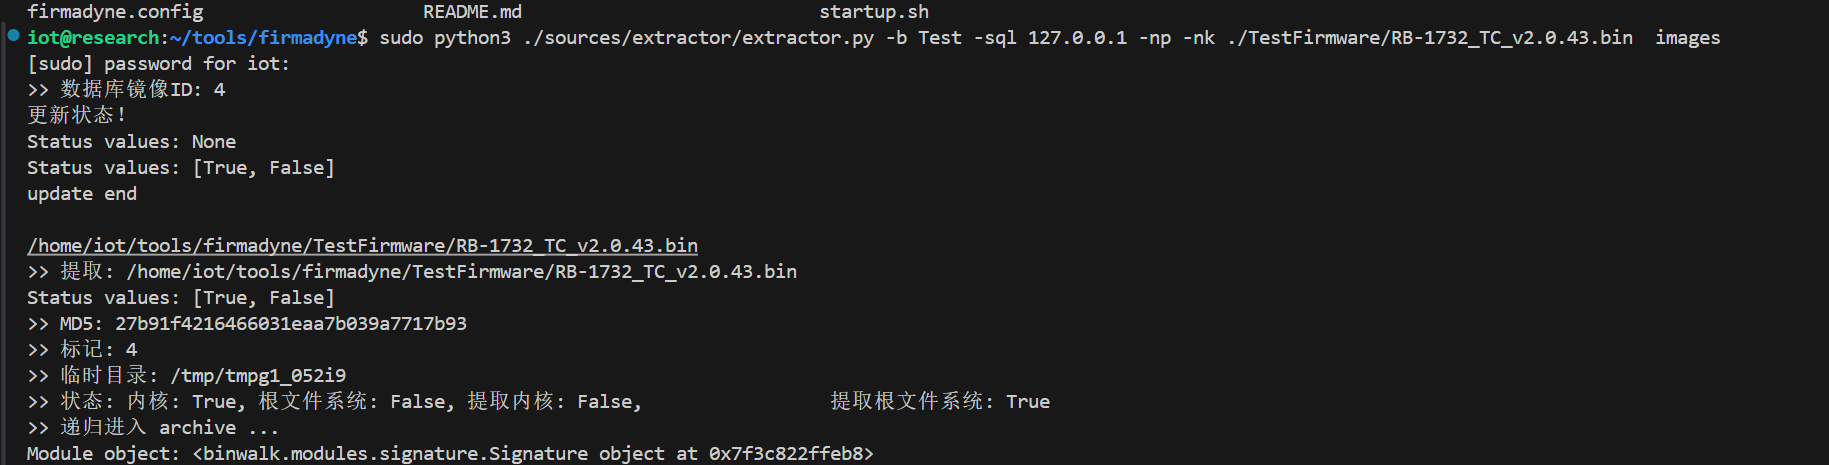The width and height of the screenshot is (1829, 465).
Task: Click the firmware path after 提取:
Action: coord(461,272)
